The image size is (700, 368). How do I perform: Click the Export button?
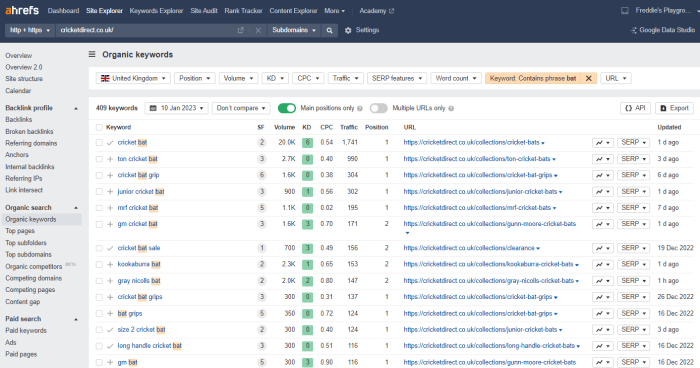pos(674,108)
